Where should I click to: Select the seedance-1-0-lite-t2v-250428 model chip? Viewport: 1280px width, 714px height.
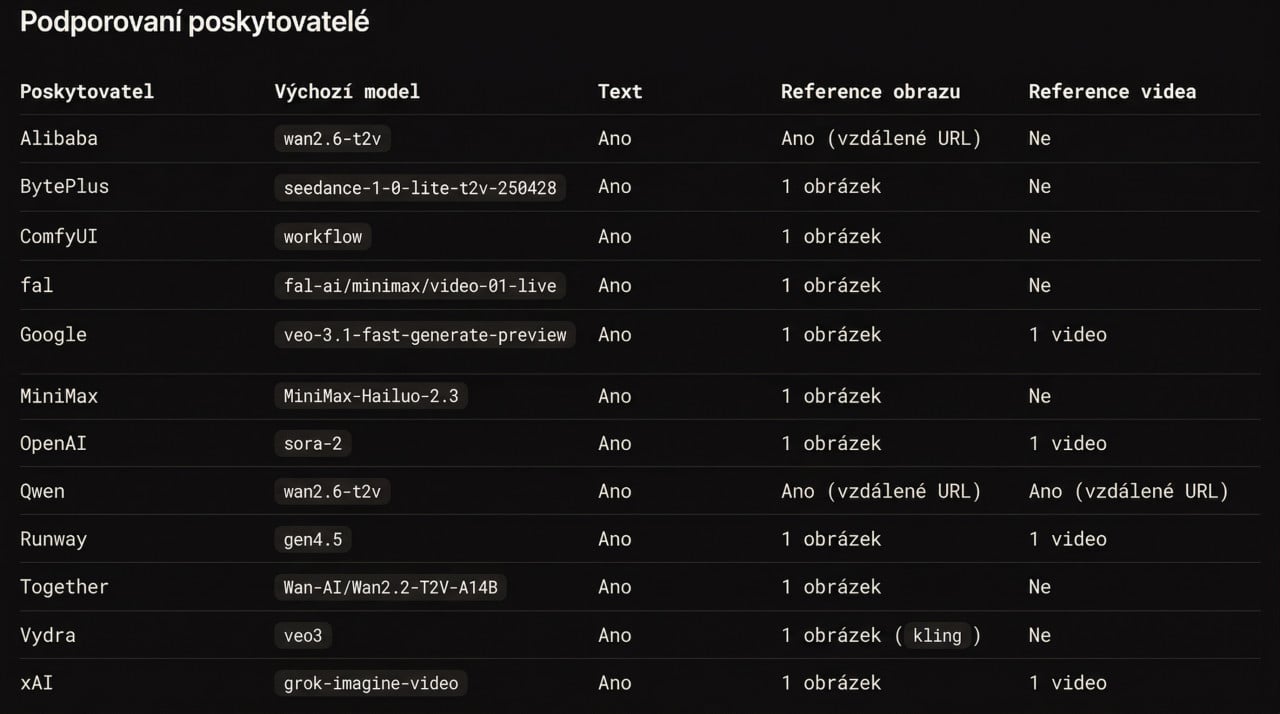[x=420, y=187]
